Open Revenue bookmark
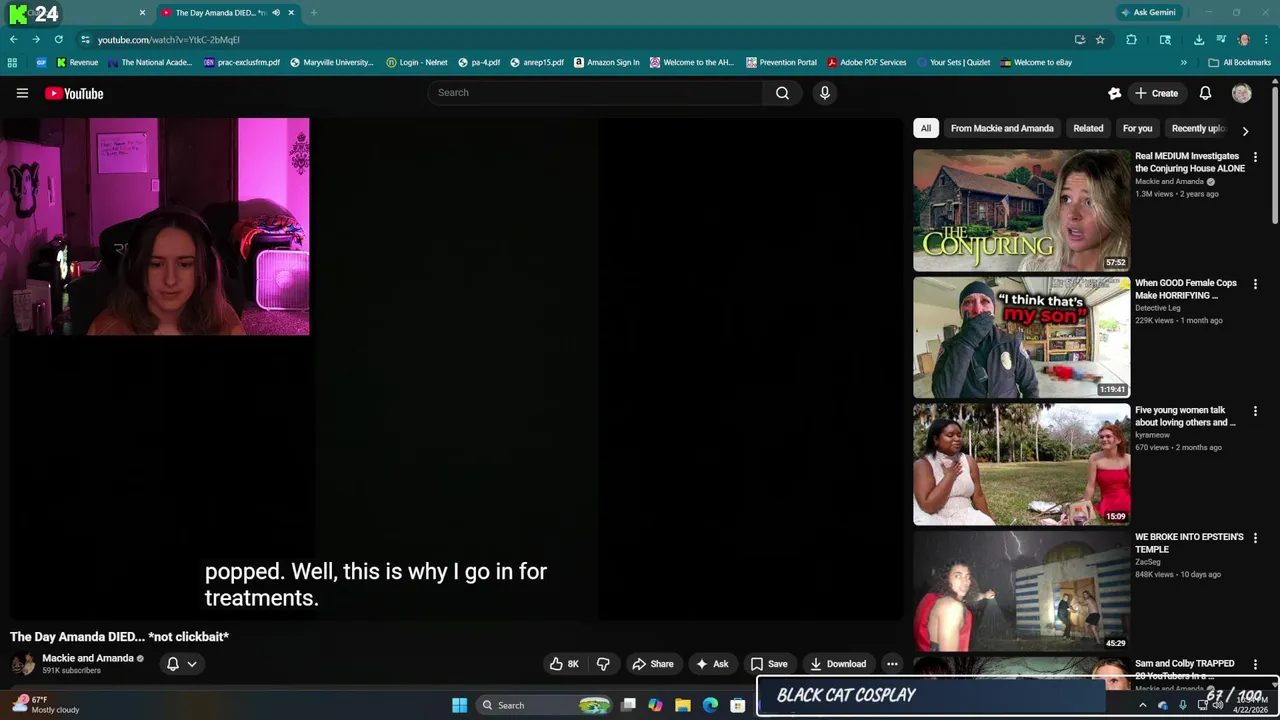The height and width of the screenshot is (720, 1280). [77, 62]
